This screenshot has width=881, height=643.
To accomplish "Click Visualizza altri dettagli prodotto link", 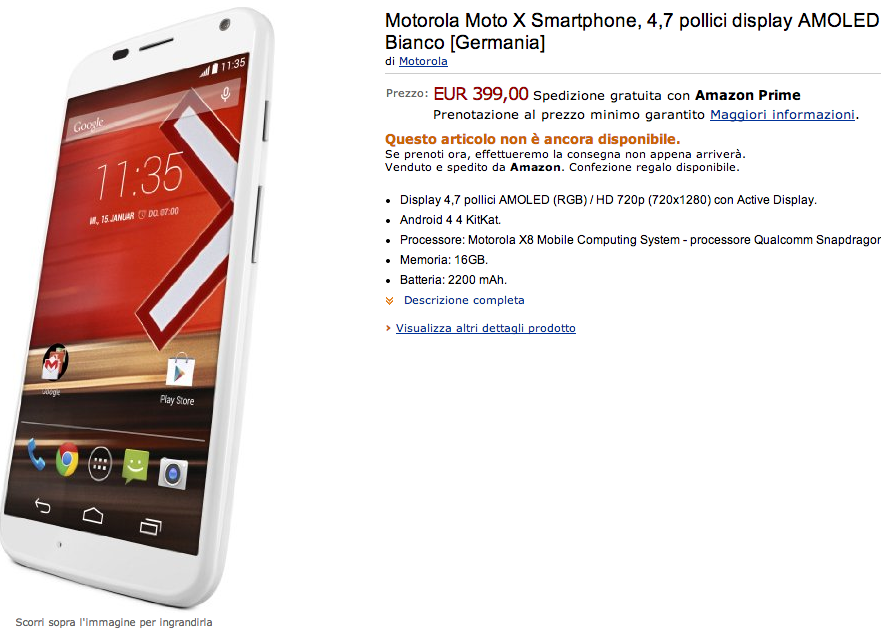I will click(485, 328).
